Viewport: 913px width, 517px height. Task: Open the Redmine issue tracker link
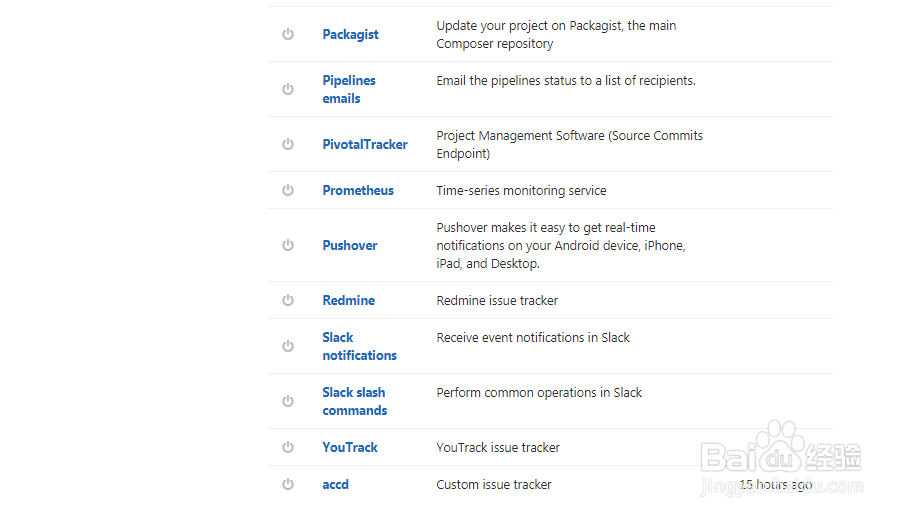click(x=349, y=300)
